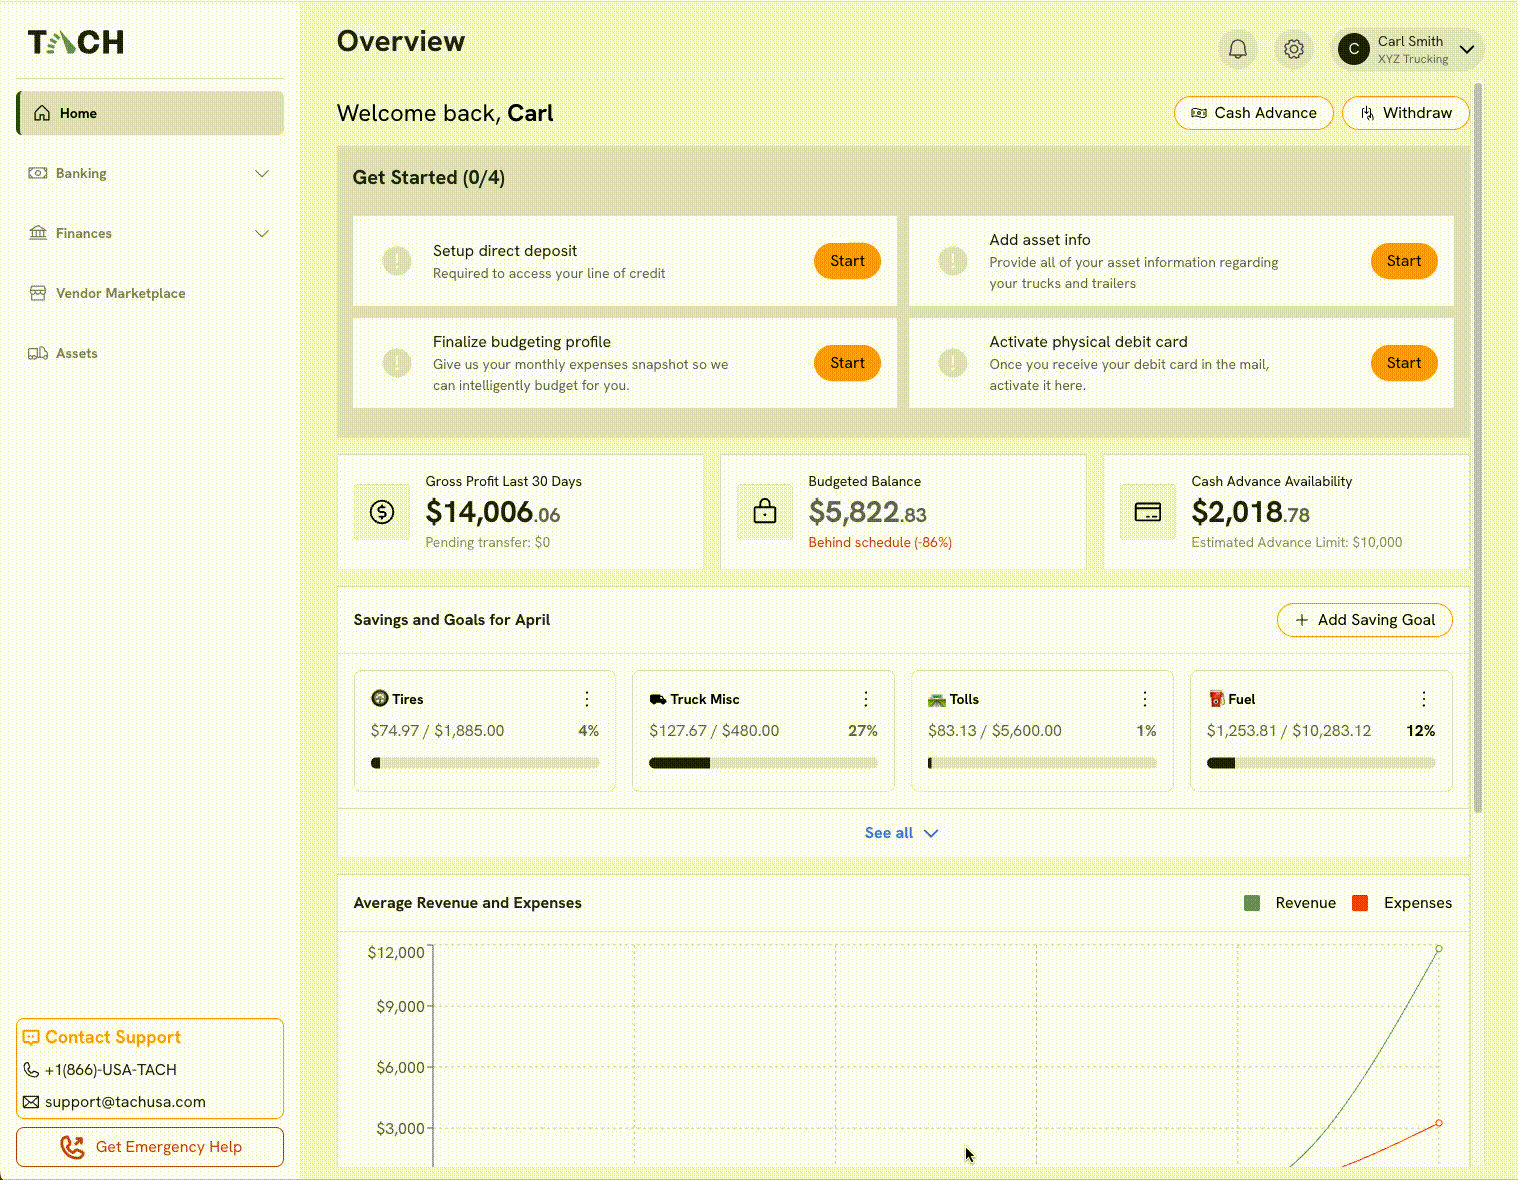The image size is (1518, 1180).
Task: Click the Contact Support chat icon
Action: [31, 1037]
